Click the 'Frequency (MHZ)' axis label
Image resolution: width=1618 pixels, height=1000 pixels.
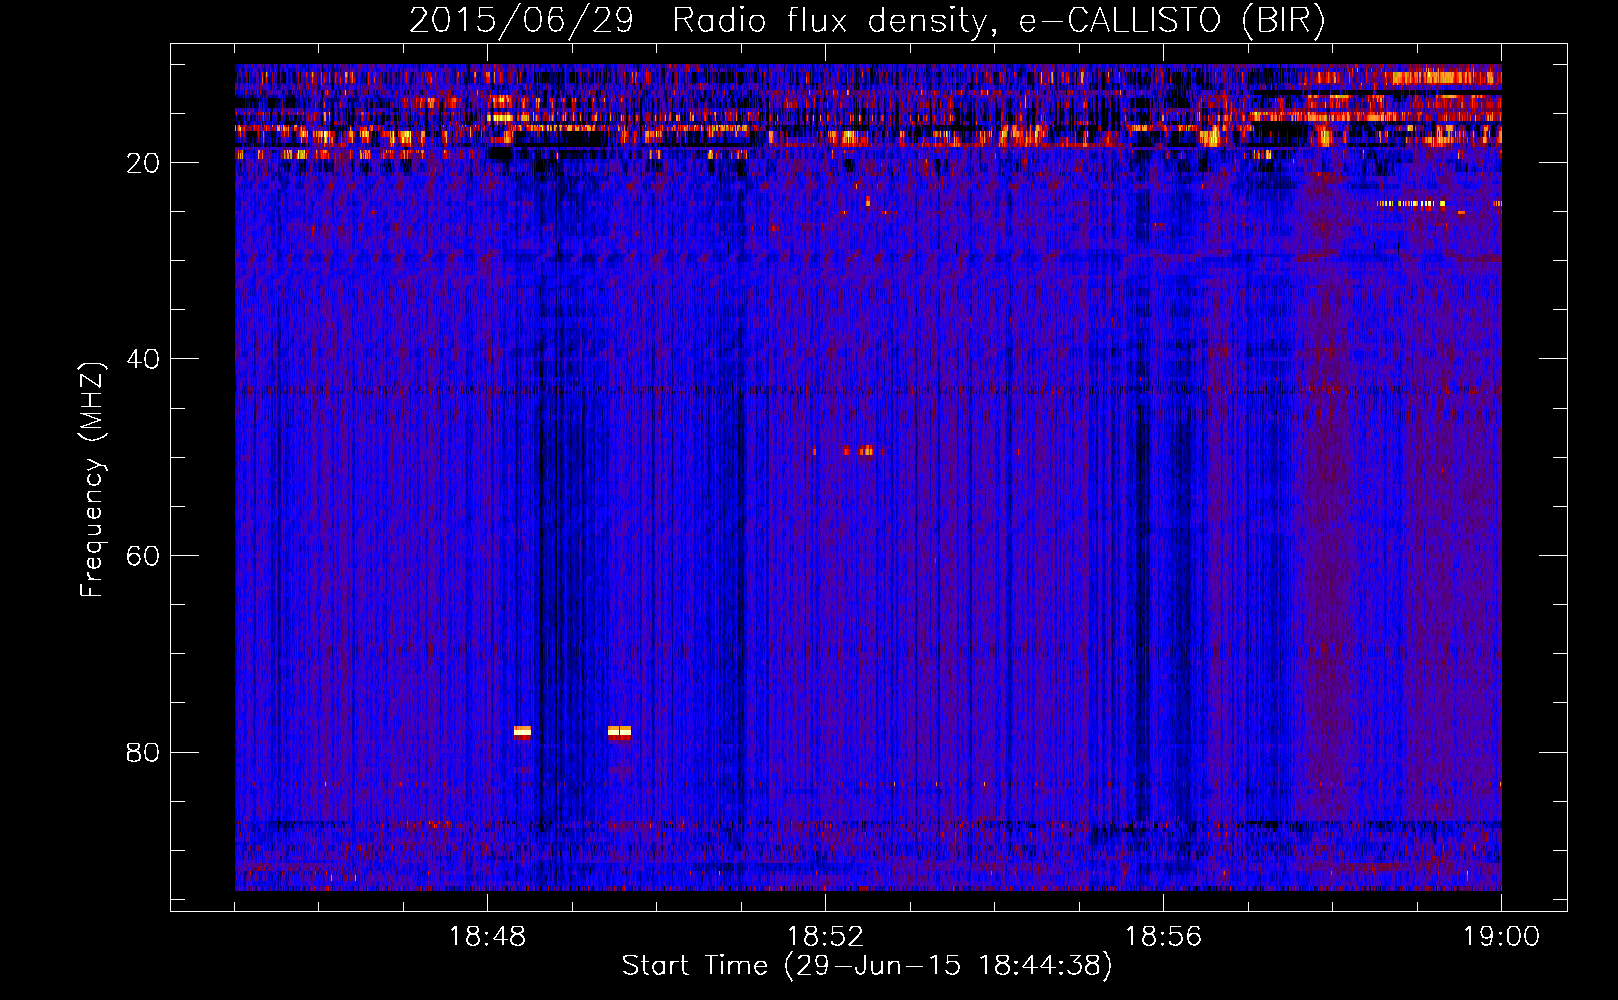(92, 480)
